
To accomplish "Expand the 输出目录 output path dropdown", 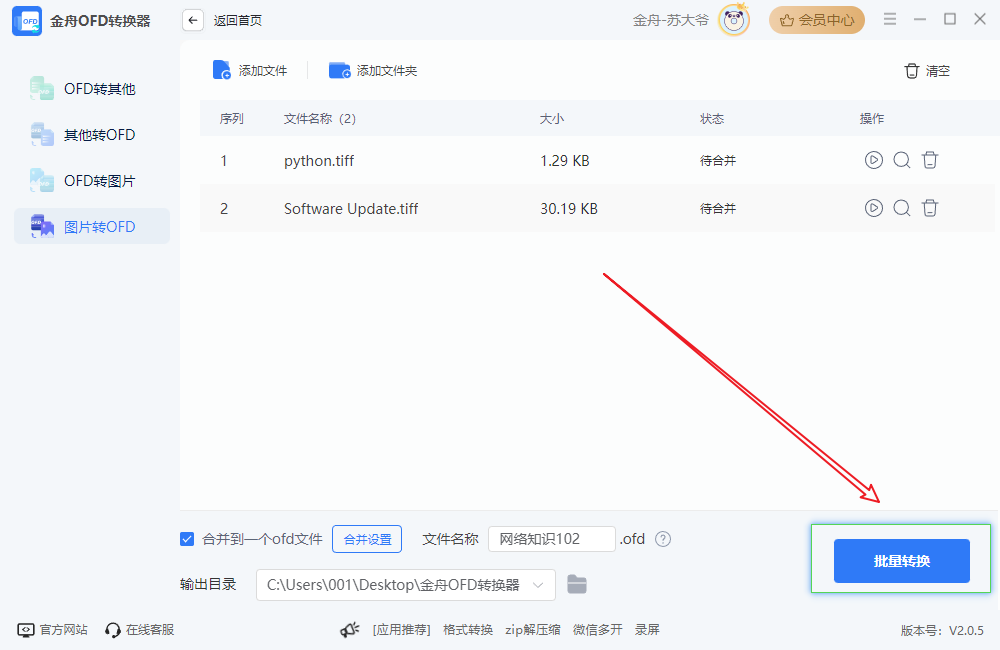I will 538,585.
